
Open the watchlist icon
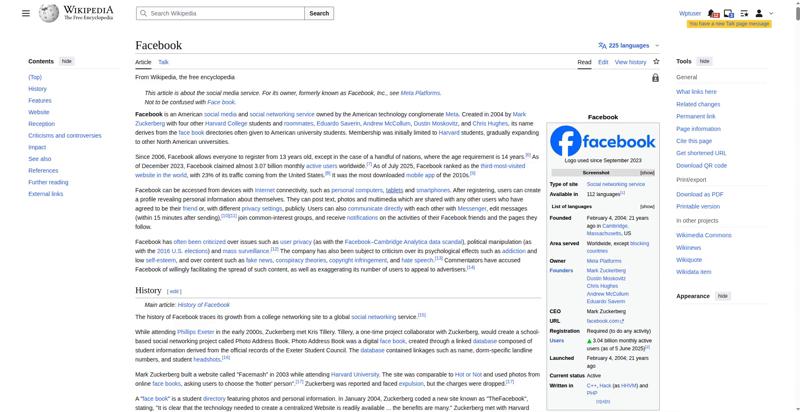coord(745,13)
